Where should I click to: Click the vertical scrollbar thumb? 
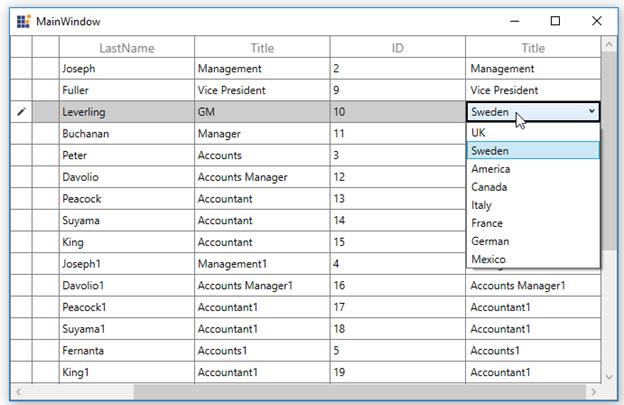click(x=609, y=151)
